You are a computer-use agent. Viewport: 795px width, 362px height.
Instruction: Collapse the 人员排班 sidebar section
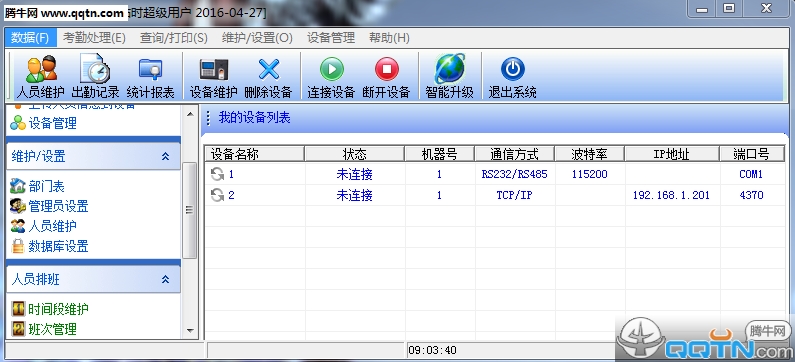(x=165, y=279)
